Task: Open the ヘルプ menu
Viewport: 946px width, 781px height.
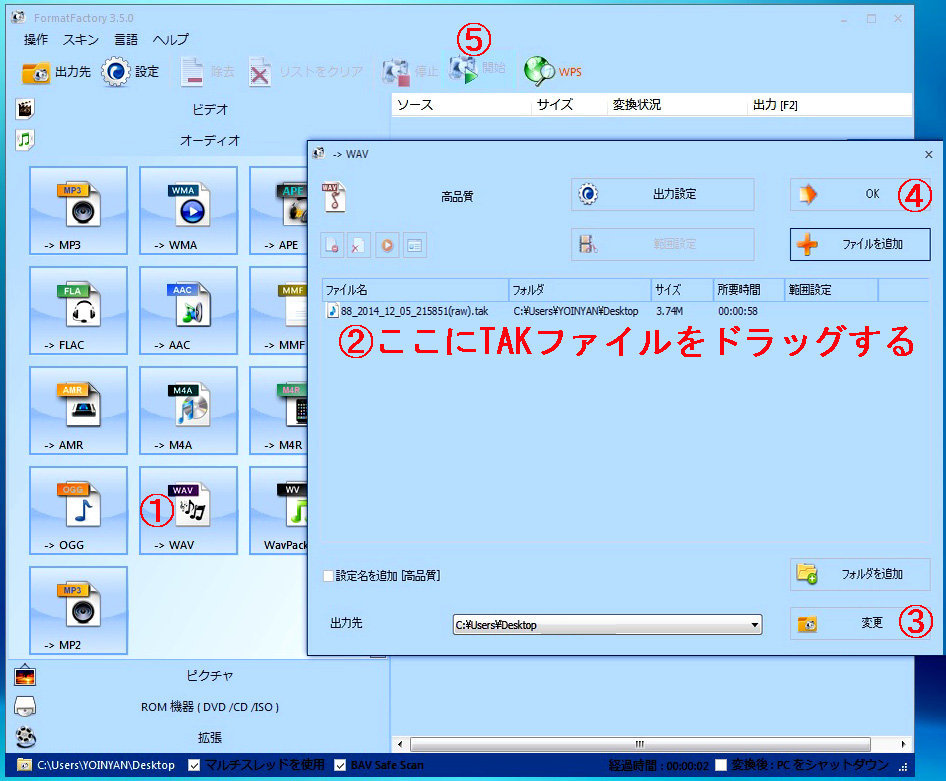Action: [170, 40]
